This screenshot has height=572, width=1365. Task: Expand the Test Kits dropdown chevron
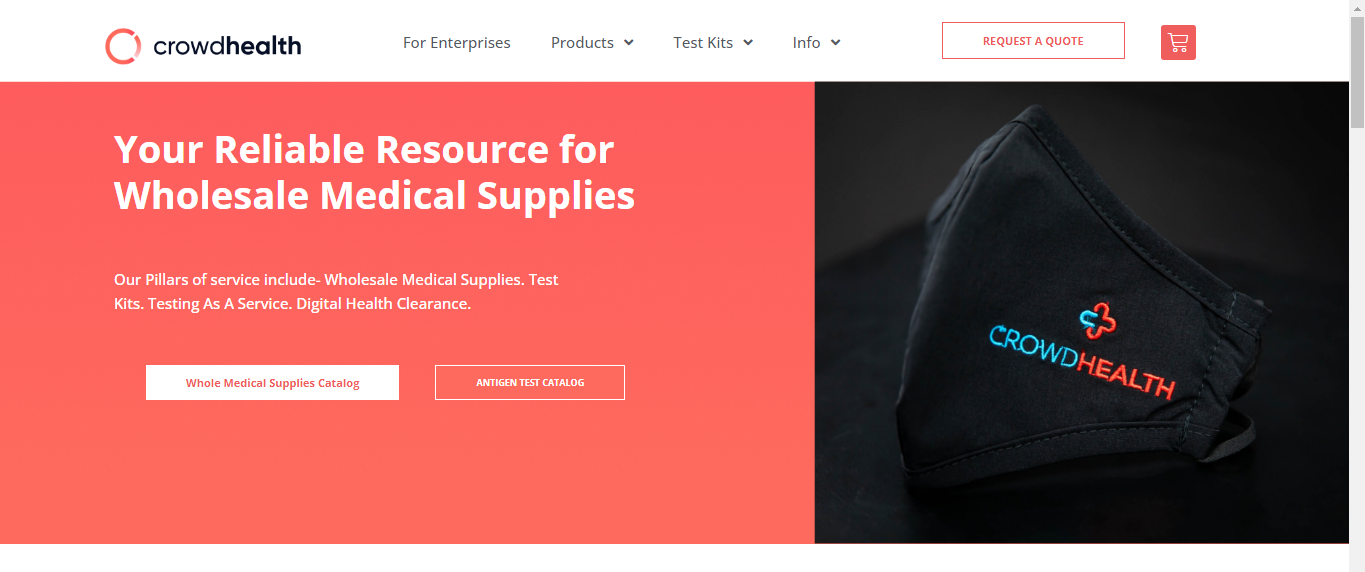[x=748, y=43]
